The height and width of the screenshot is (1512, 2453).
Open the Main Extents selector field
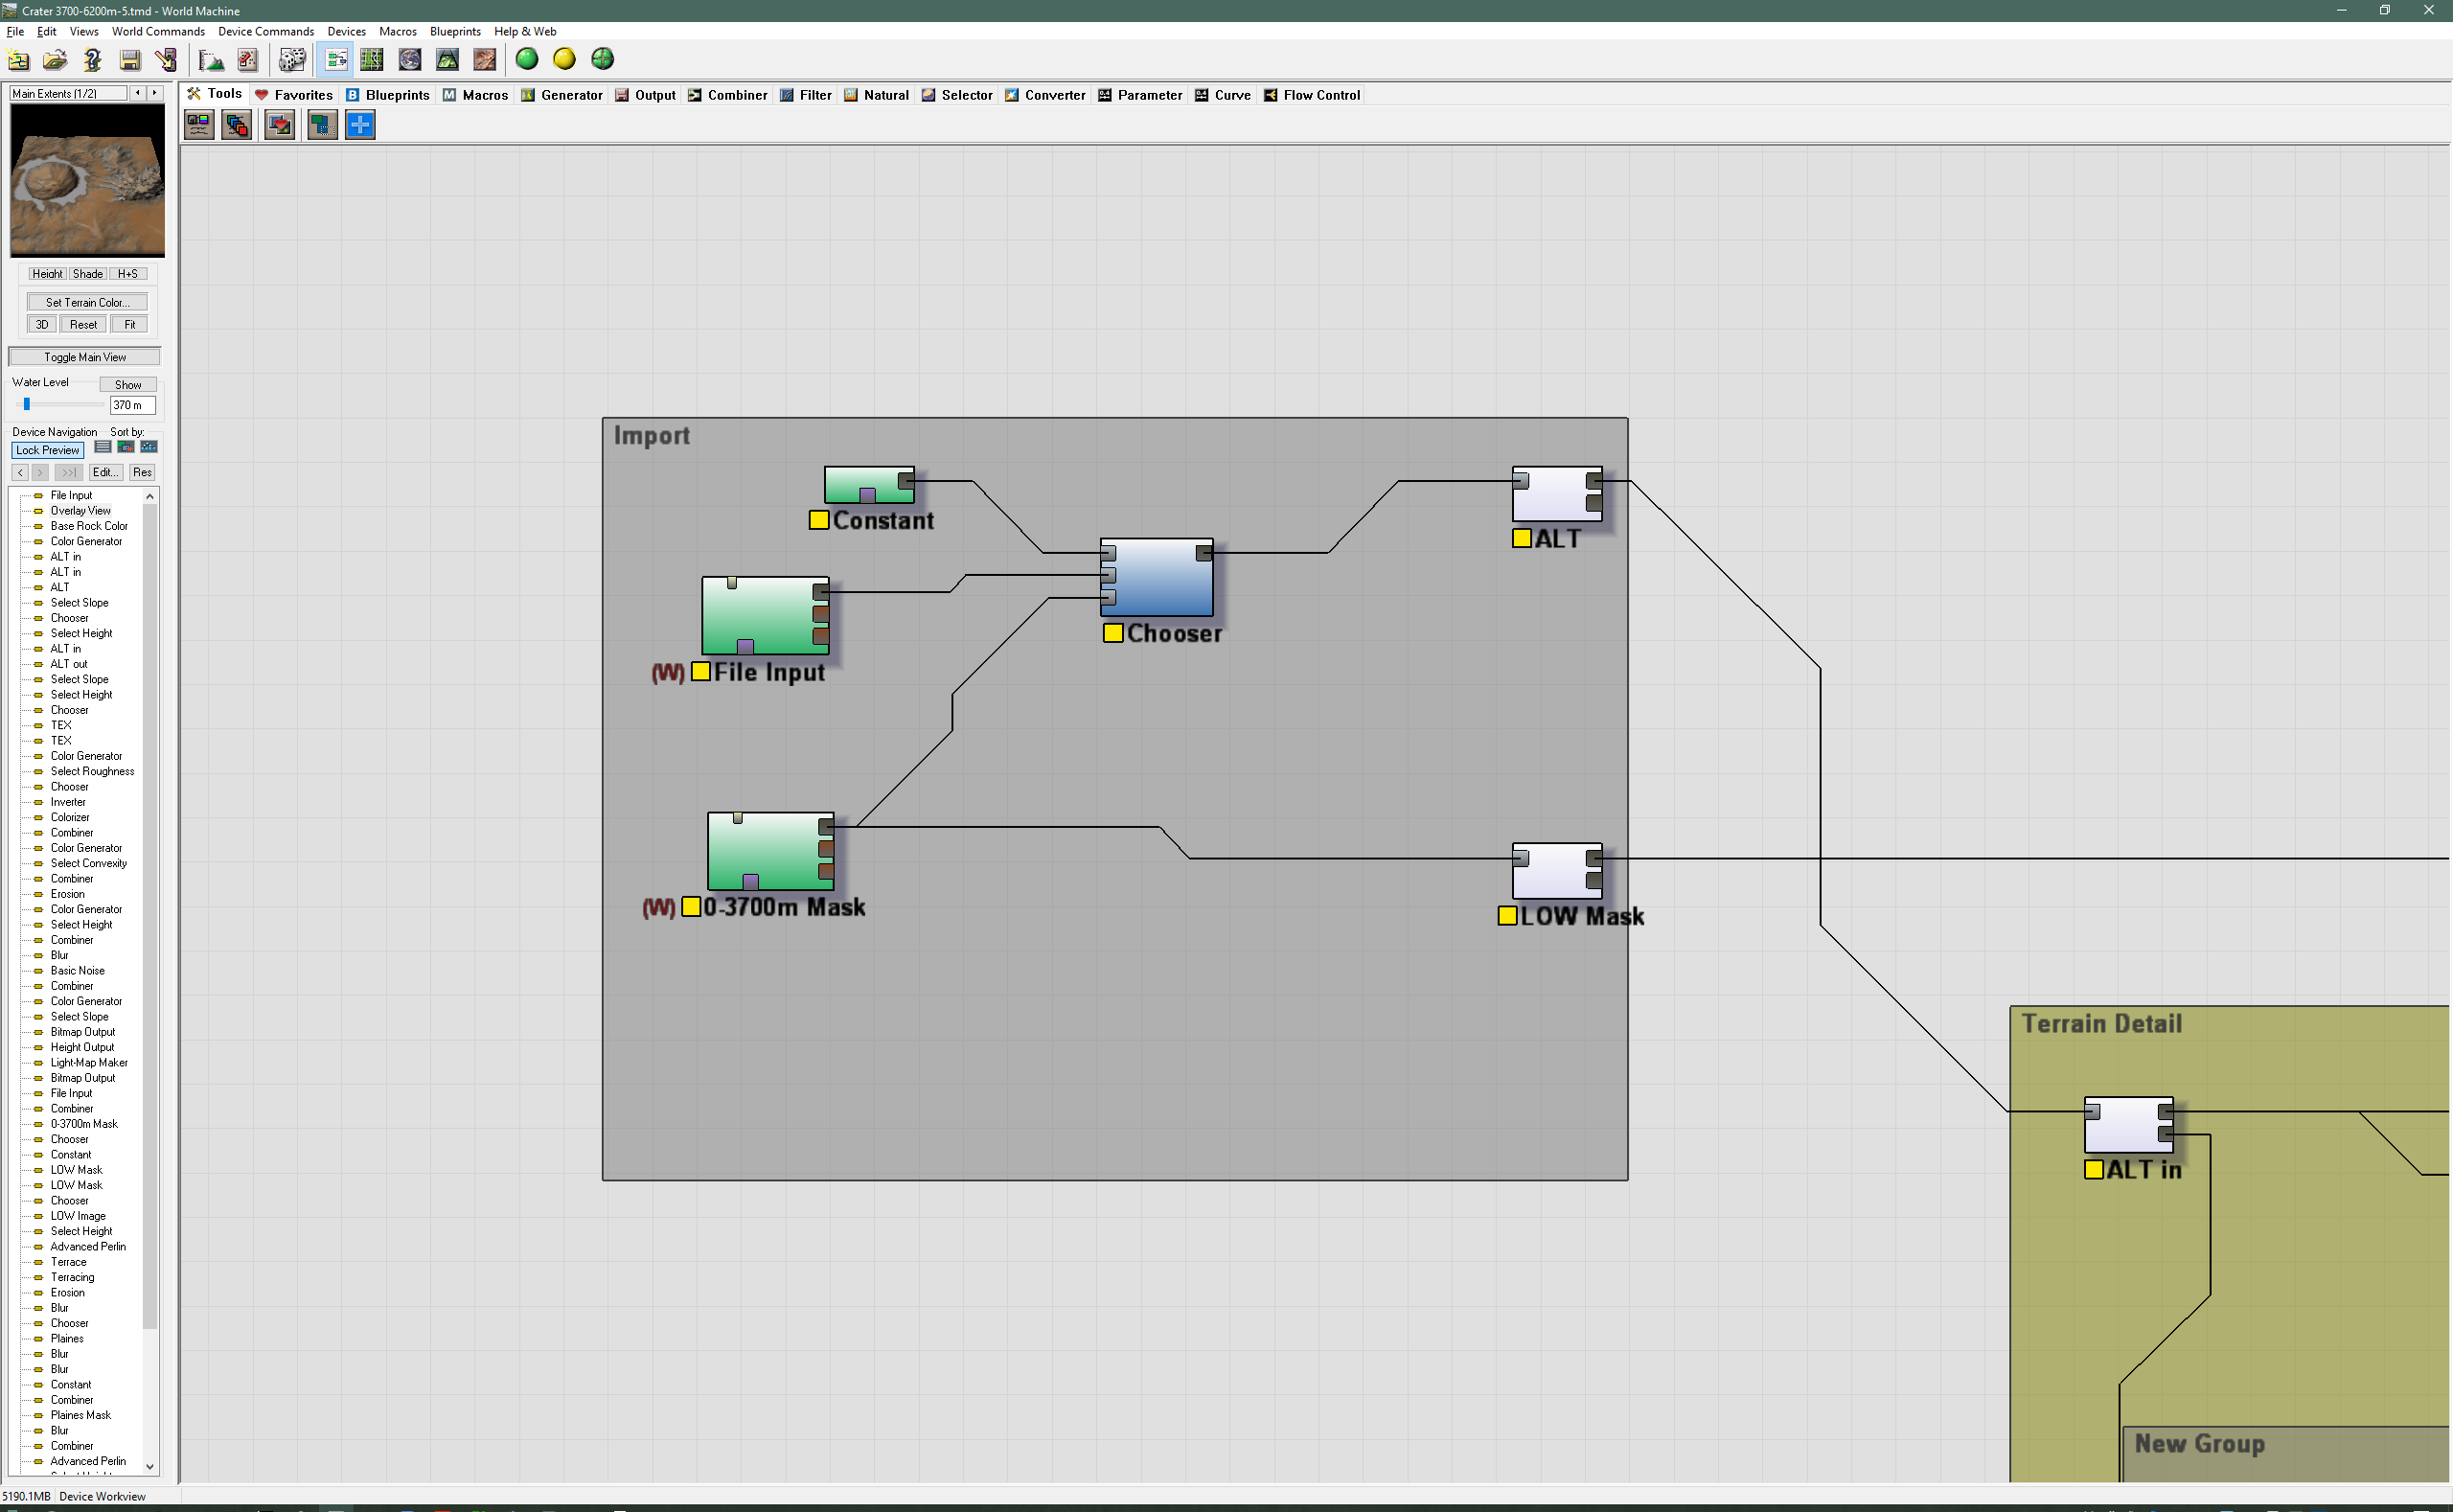coord(68,93)
